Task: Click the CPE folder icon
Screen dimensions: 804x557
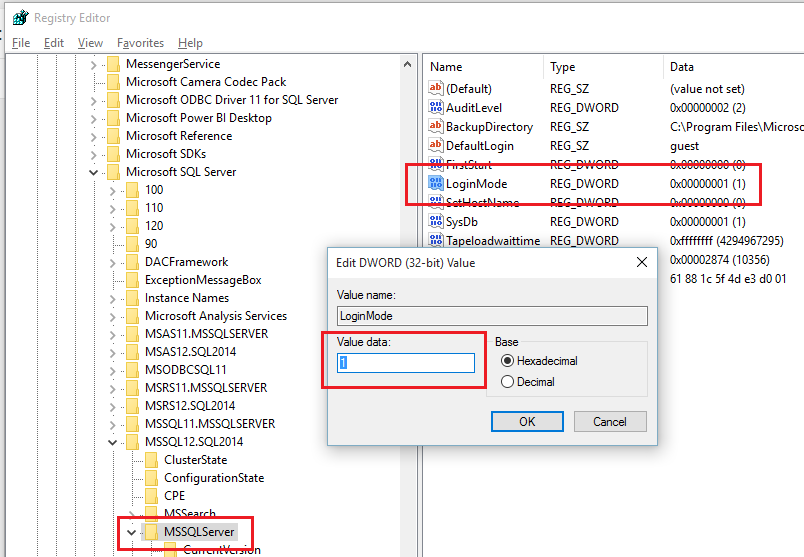Action: tap(151, 495)
